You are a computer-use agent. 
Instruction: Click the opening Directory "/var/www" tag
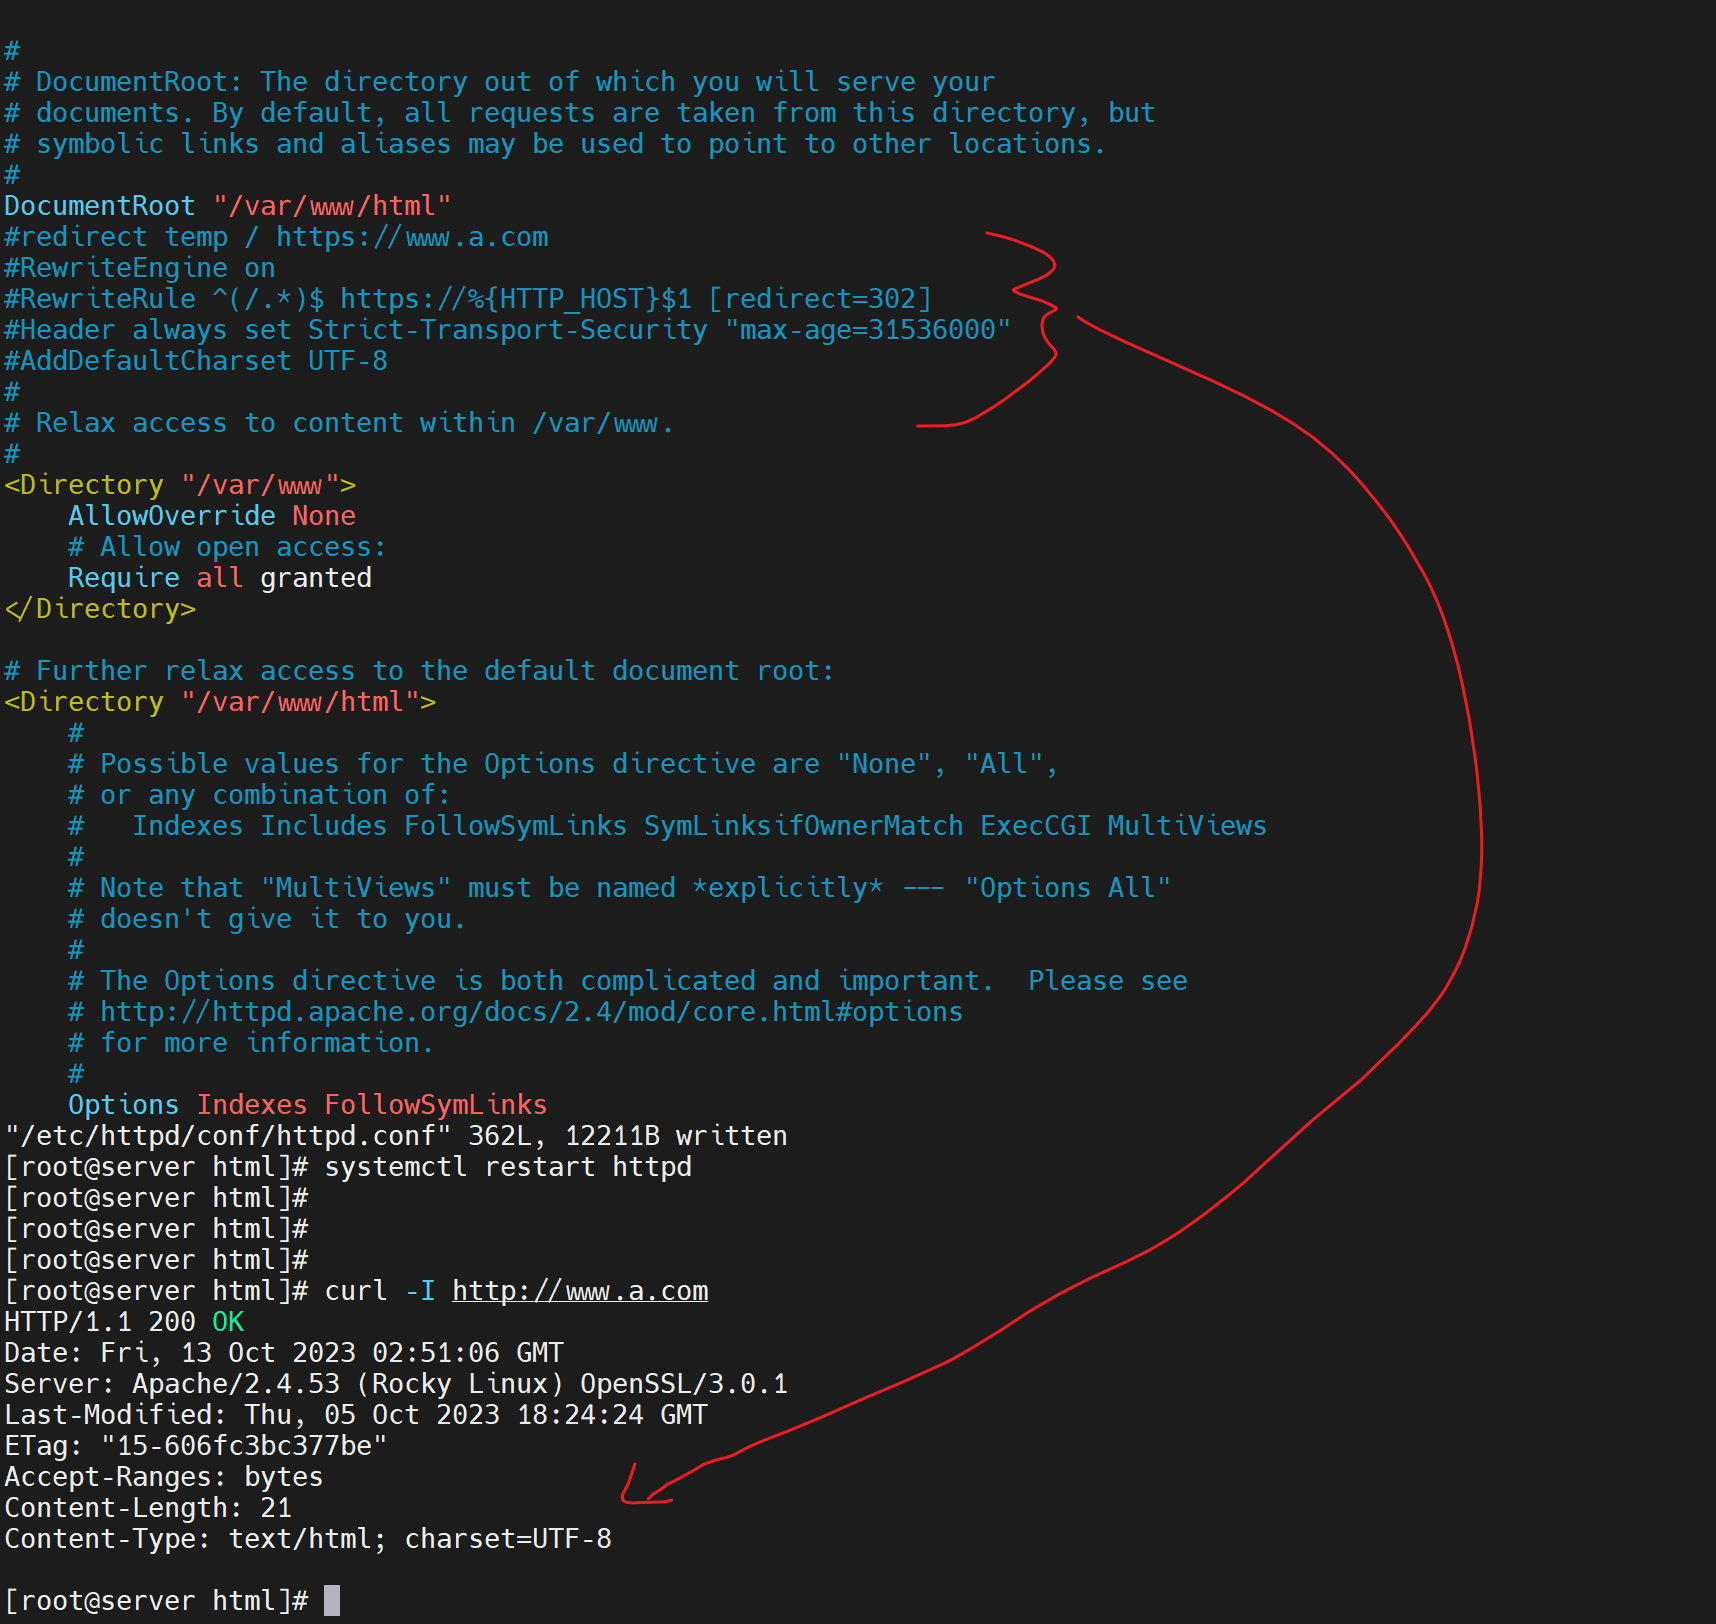click(180, 485)
